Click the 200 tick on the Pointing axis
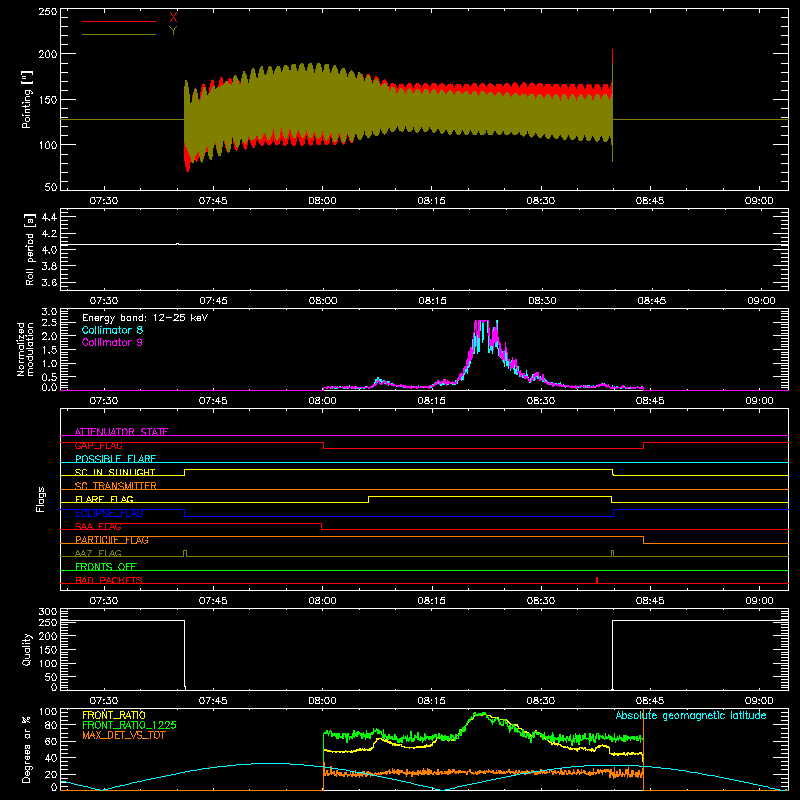 pos(47,54)
